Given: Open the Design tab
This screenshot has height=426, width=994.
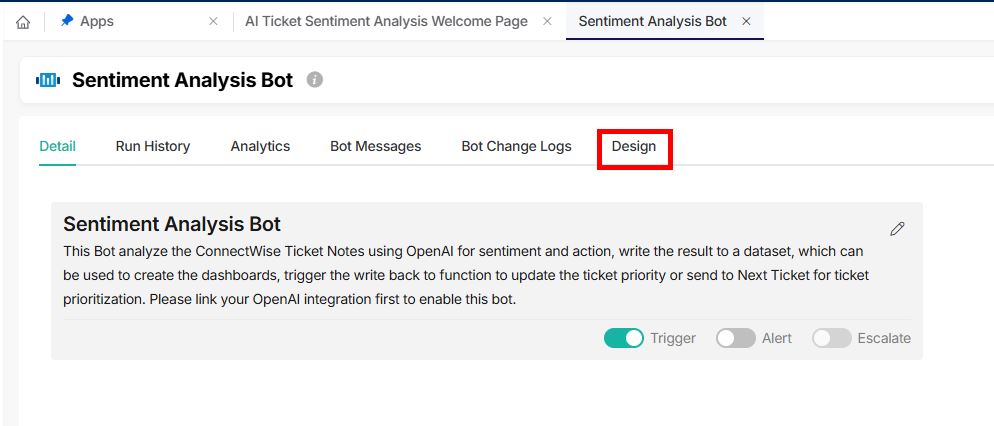Looking at the screenshot, I should (x=634, y=146).
